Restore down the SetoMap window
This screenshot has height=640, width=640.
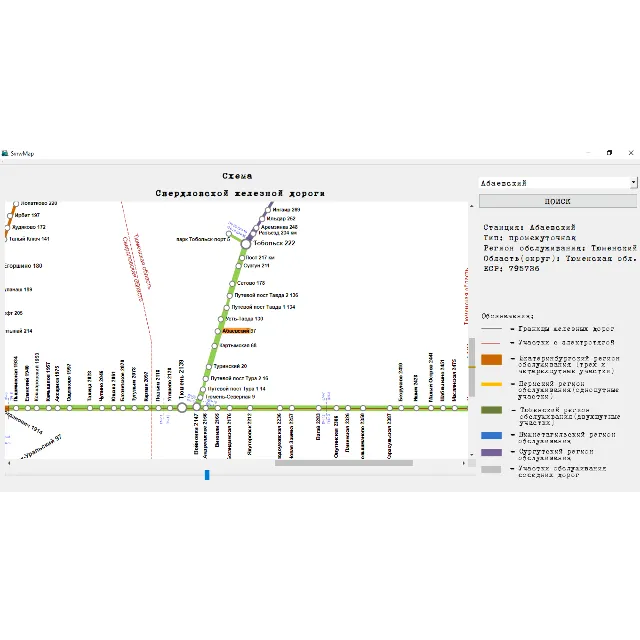click(609, 153)
